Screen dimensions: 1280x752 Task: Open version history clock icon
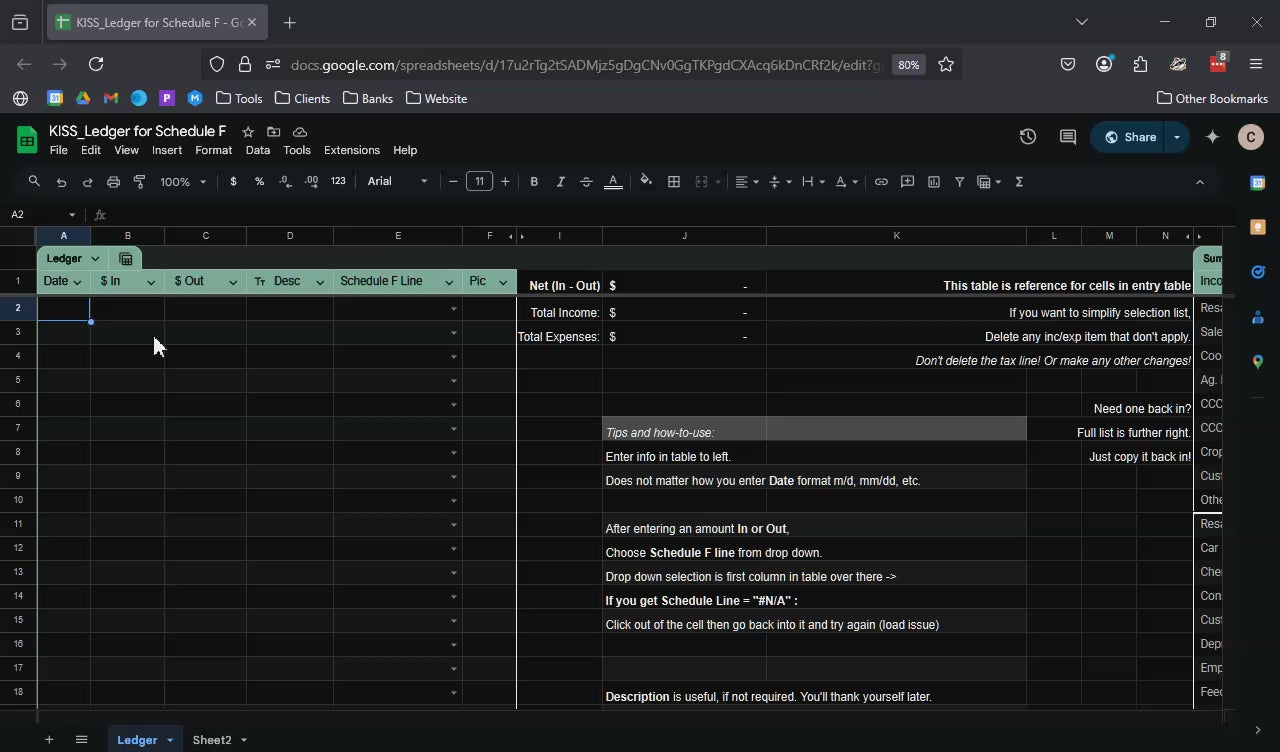1028,137
